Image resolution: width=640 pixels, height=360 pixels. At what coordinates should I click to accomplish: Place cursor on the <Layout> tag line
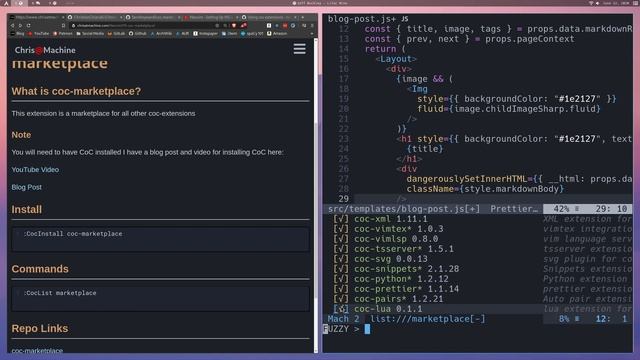pos(396,59)
